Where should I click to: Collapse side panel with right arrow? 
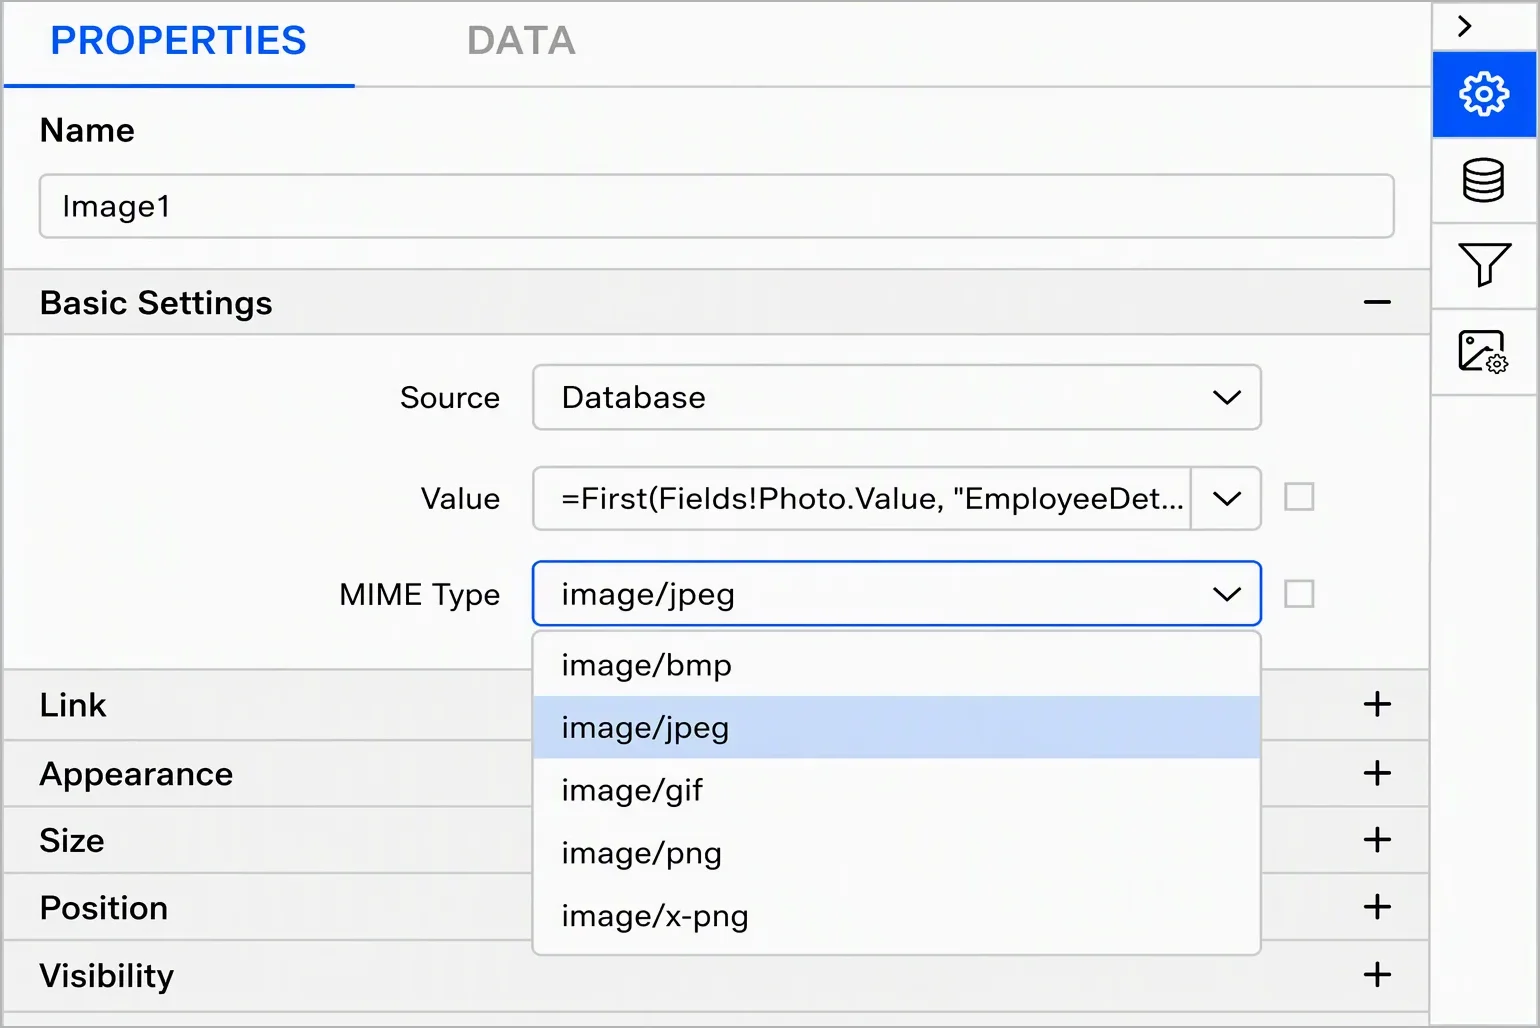click(1465, 26)
